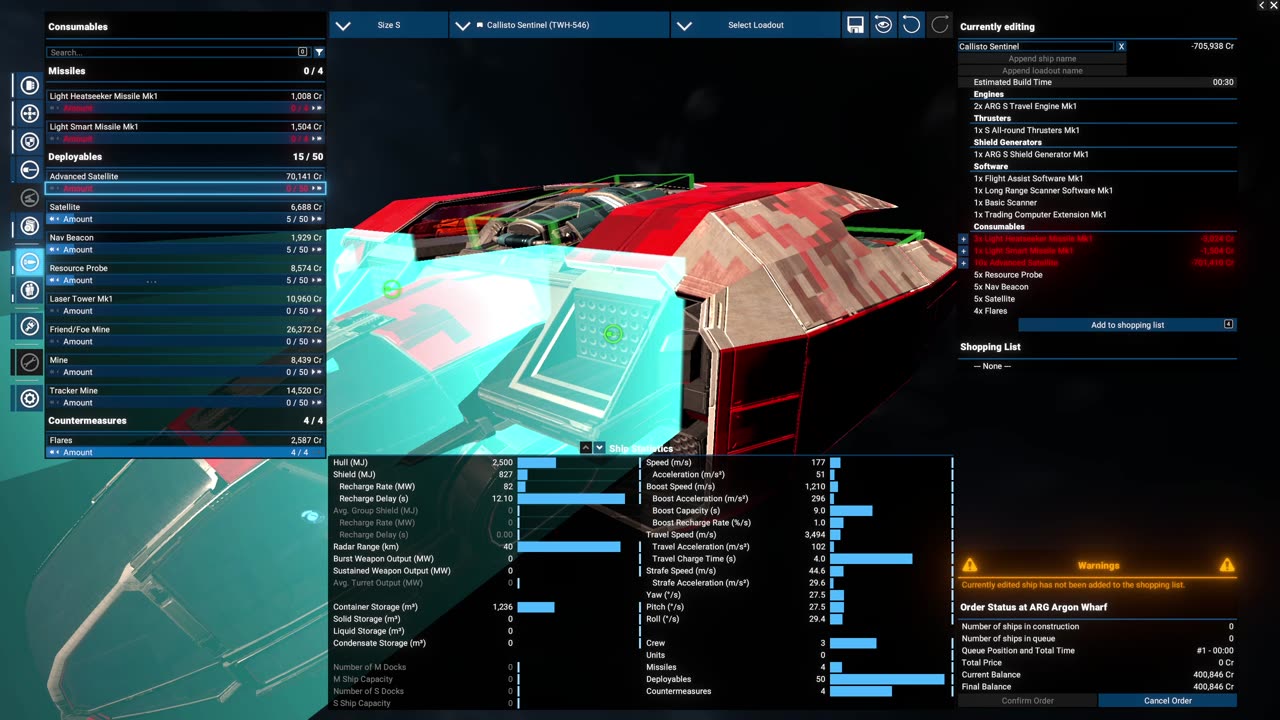Expand the Light Smart Missile Mk1 plus entry
The height and width of the screenshot is (720, 1280).
(x=963, y=251)
